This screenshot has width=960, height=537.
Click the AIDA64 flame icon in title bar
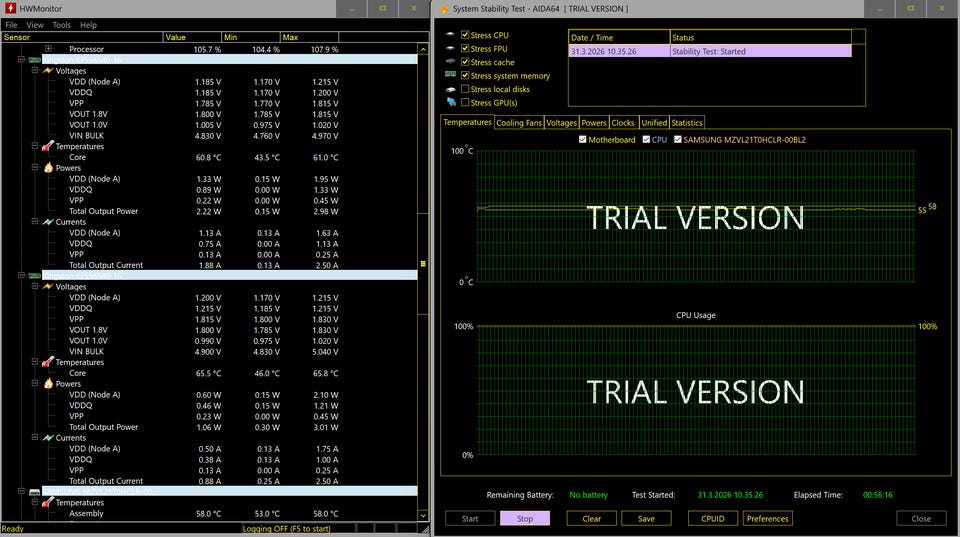tap(443, 9)
